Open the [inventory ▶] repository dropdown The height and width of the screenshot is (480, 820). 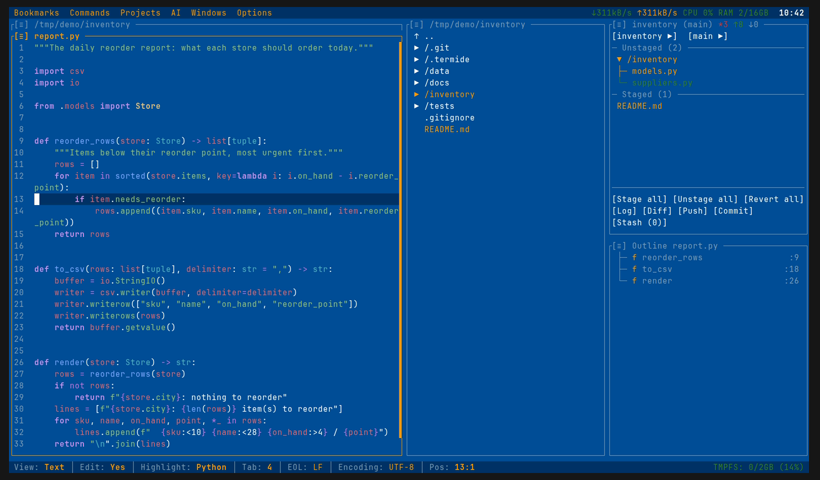point(644,36)
